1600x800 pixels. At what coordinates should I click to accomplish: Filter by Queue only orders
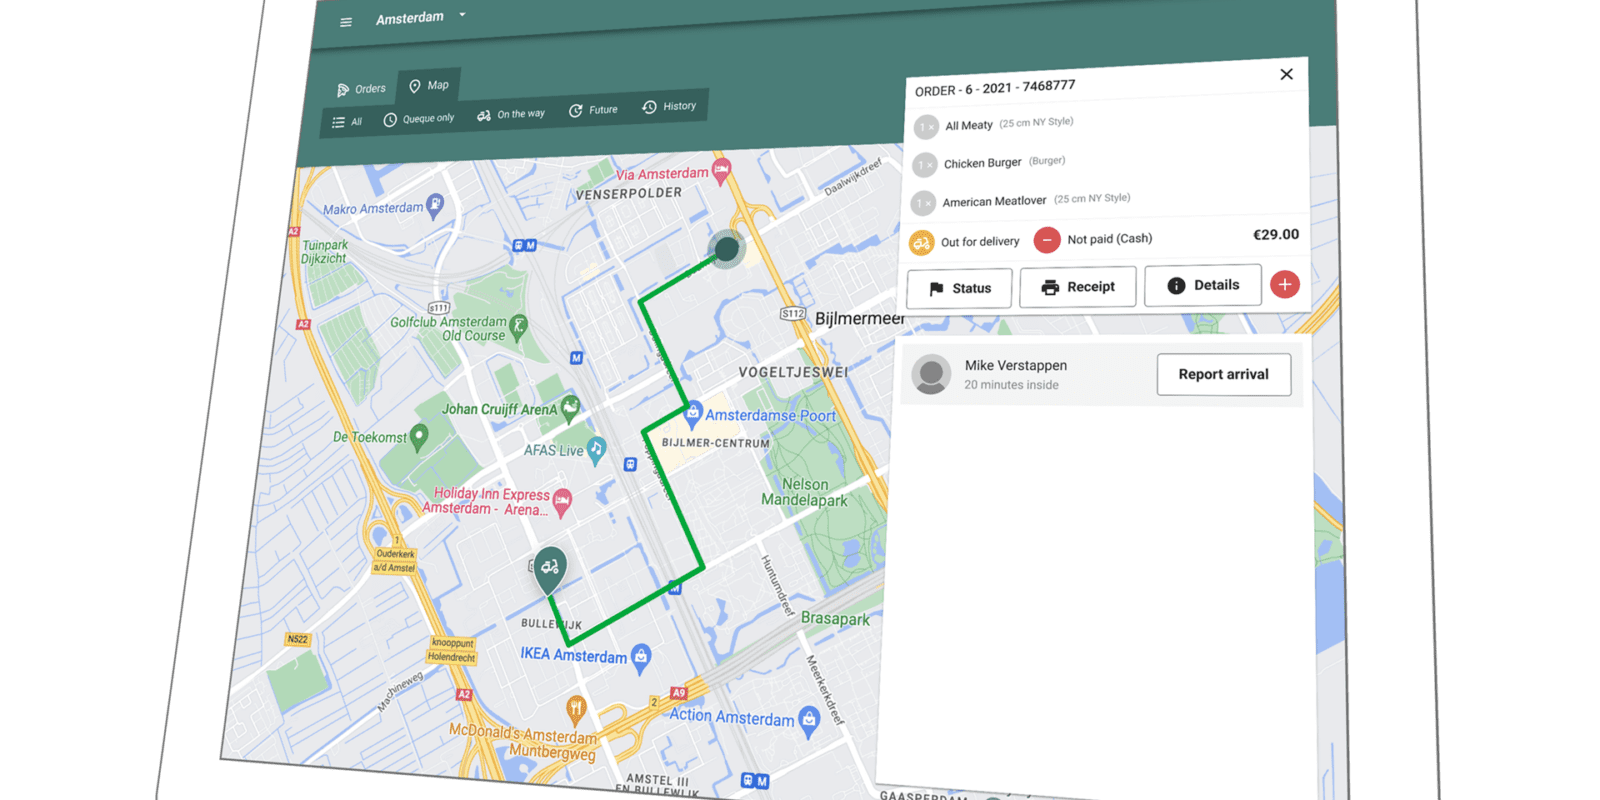418,119
